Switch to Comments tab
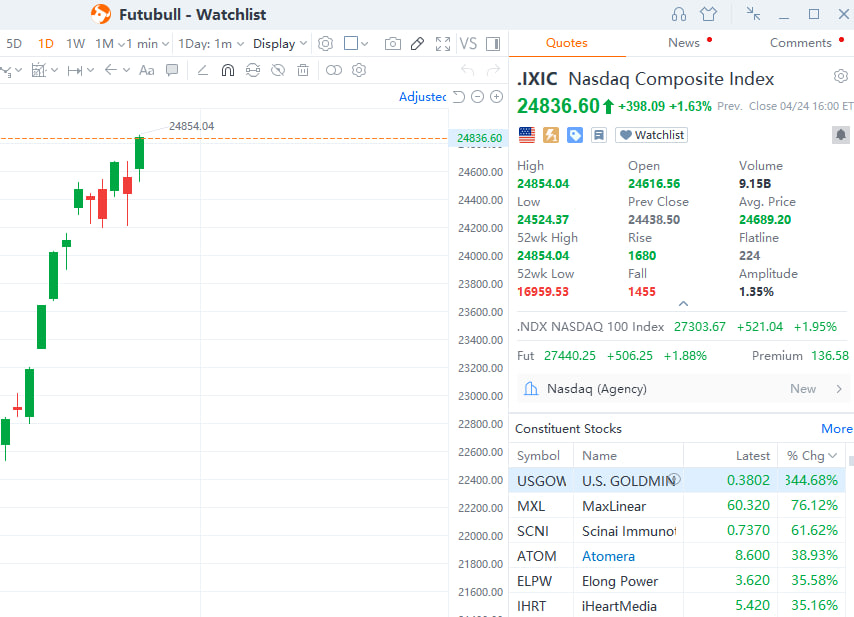 [801, 43]
